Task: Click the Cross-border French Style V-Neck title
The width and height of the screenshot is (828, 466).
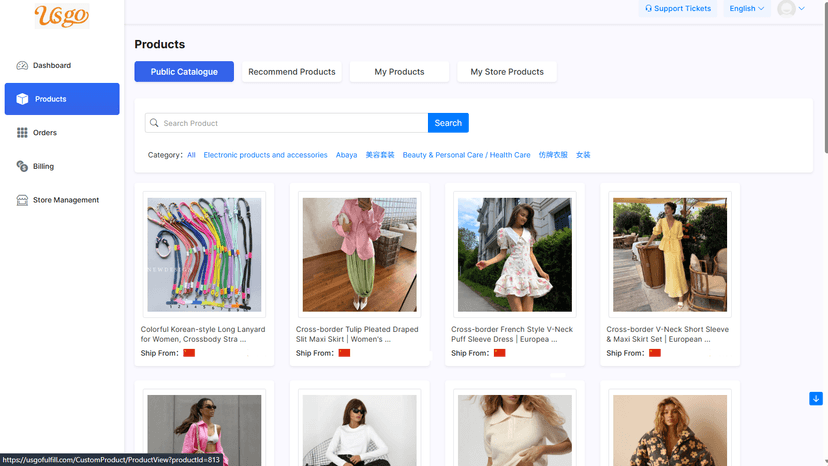Action: pos(512,334)
